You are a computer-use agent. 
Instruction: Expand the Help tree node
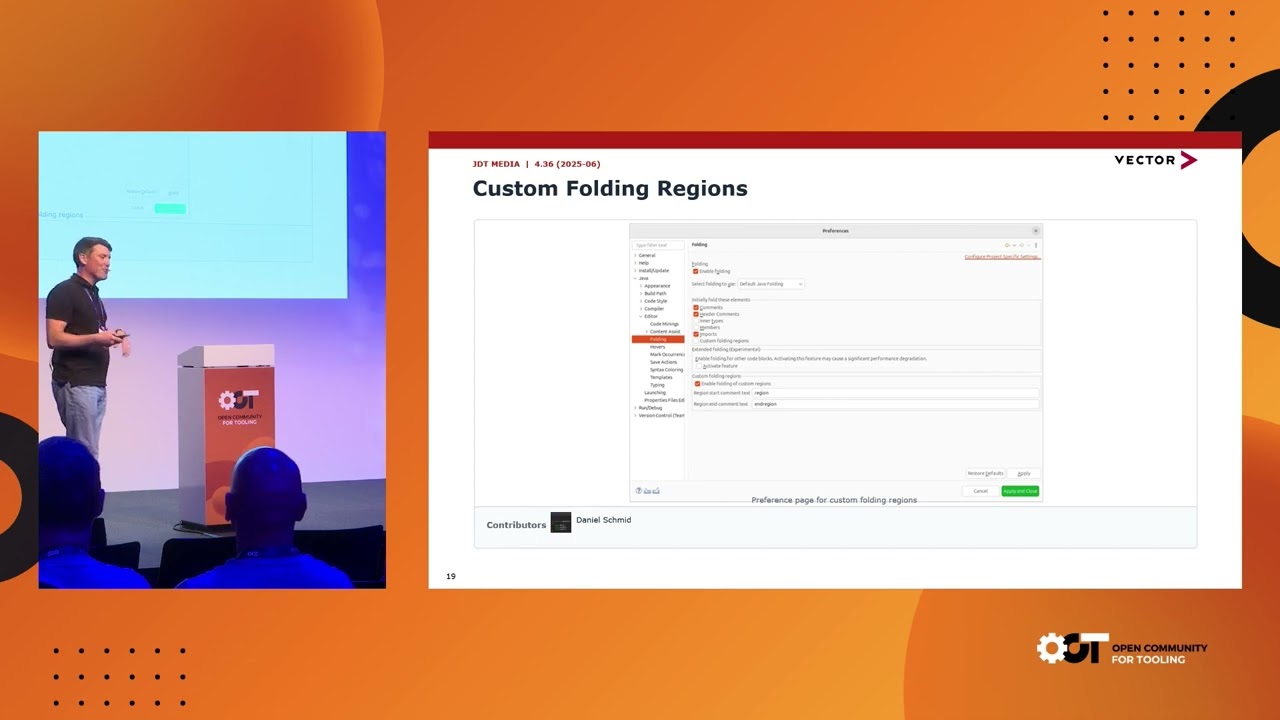[x=635, y=263]
